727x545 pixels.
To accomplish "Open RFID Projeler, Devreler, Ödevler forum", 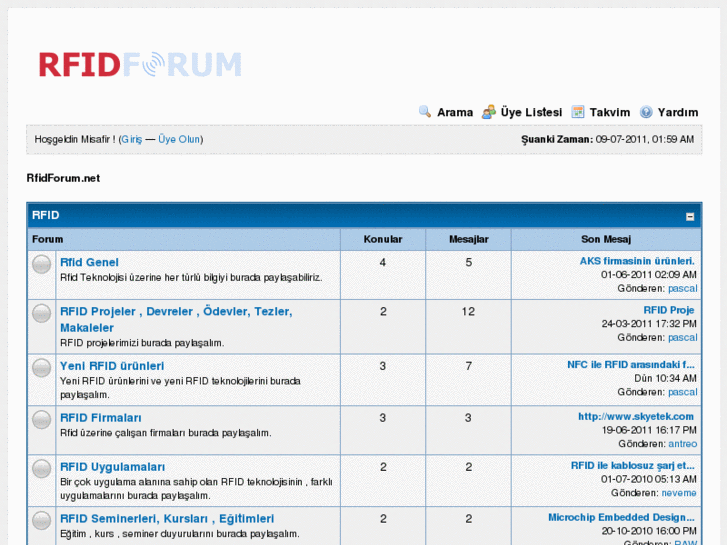I will click(x=176, y=320).
